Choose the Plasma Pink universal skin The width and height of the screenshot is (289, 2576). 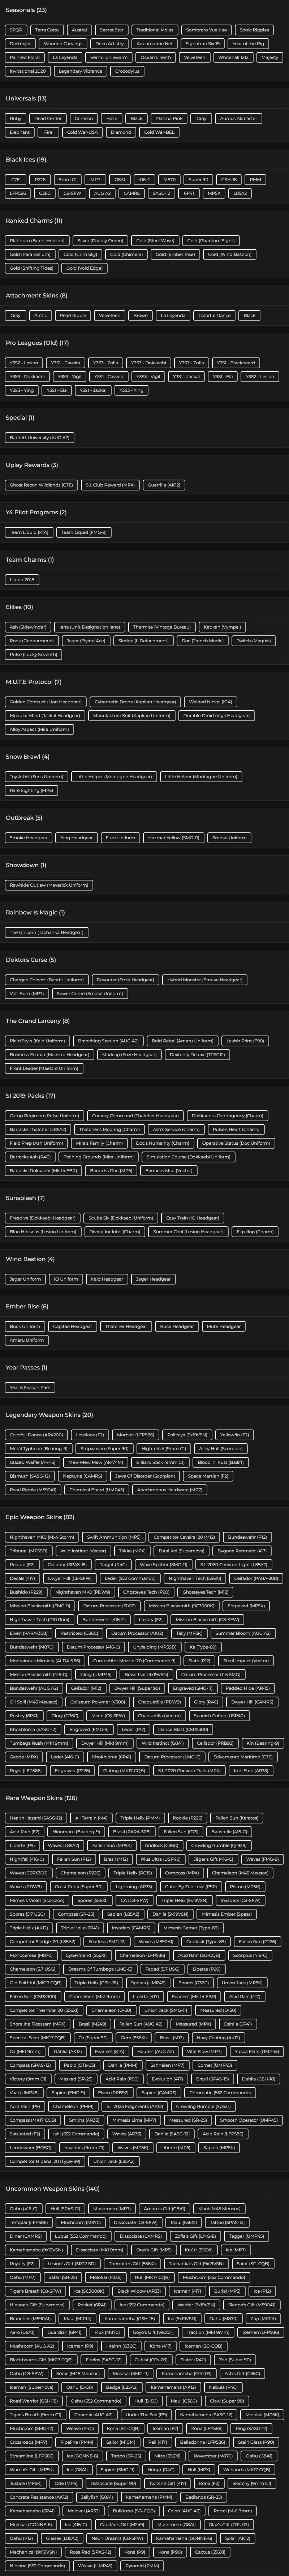coord(168,118)
